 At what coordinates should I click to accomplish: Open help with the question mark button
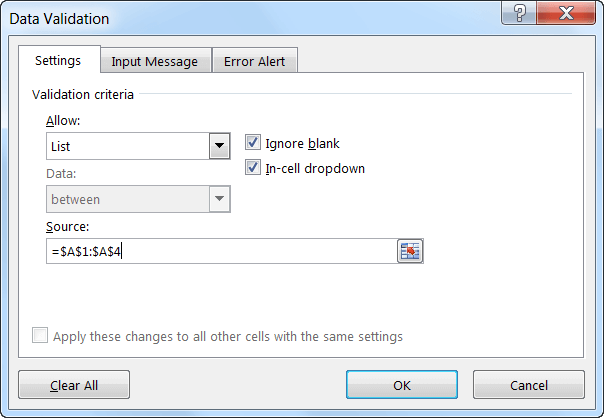519,13
